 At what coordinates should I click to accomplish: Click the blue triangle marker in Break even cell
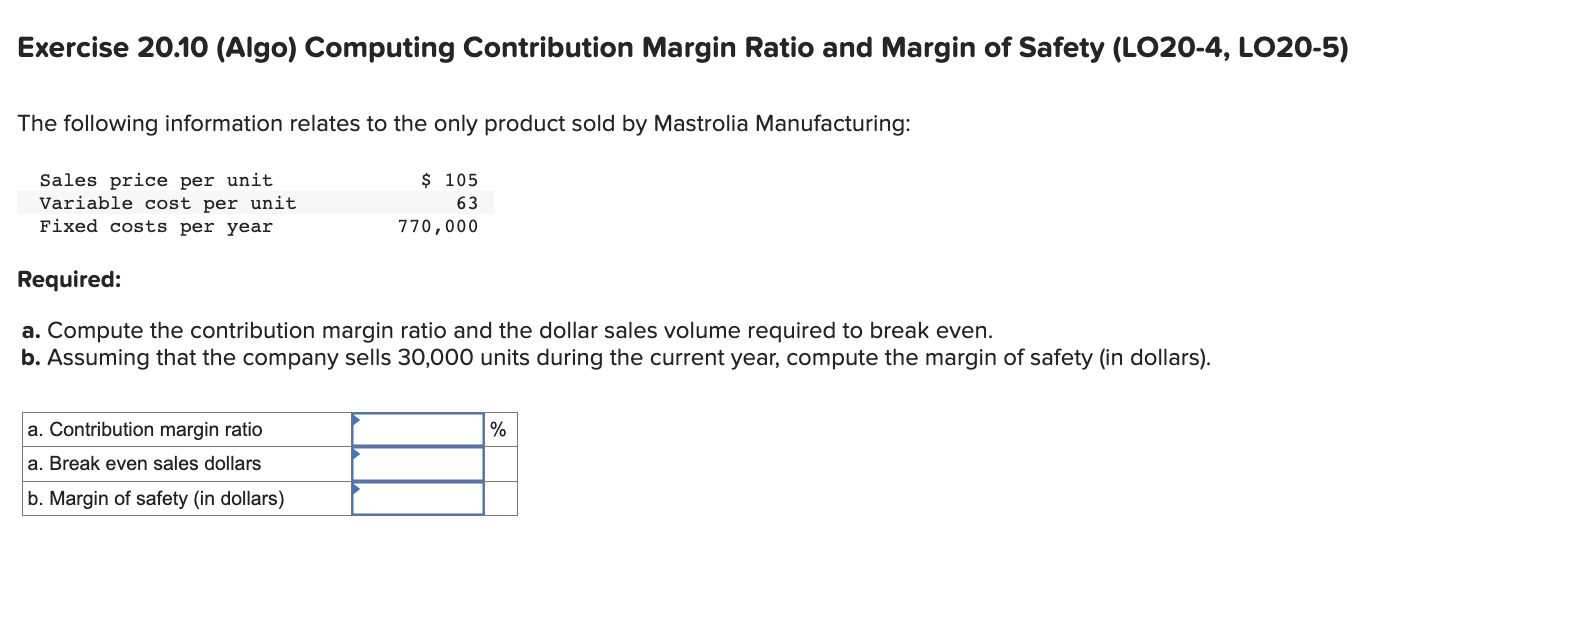pyautogui.click(x=356, y=453)
